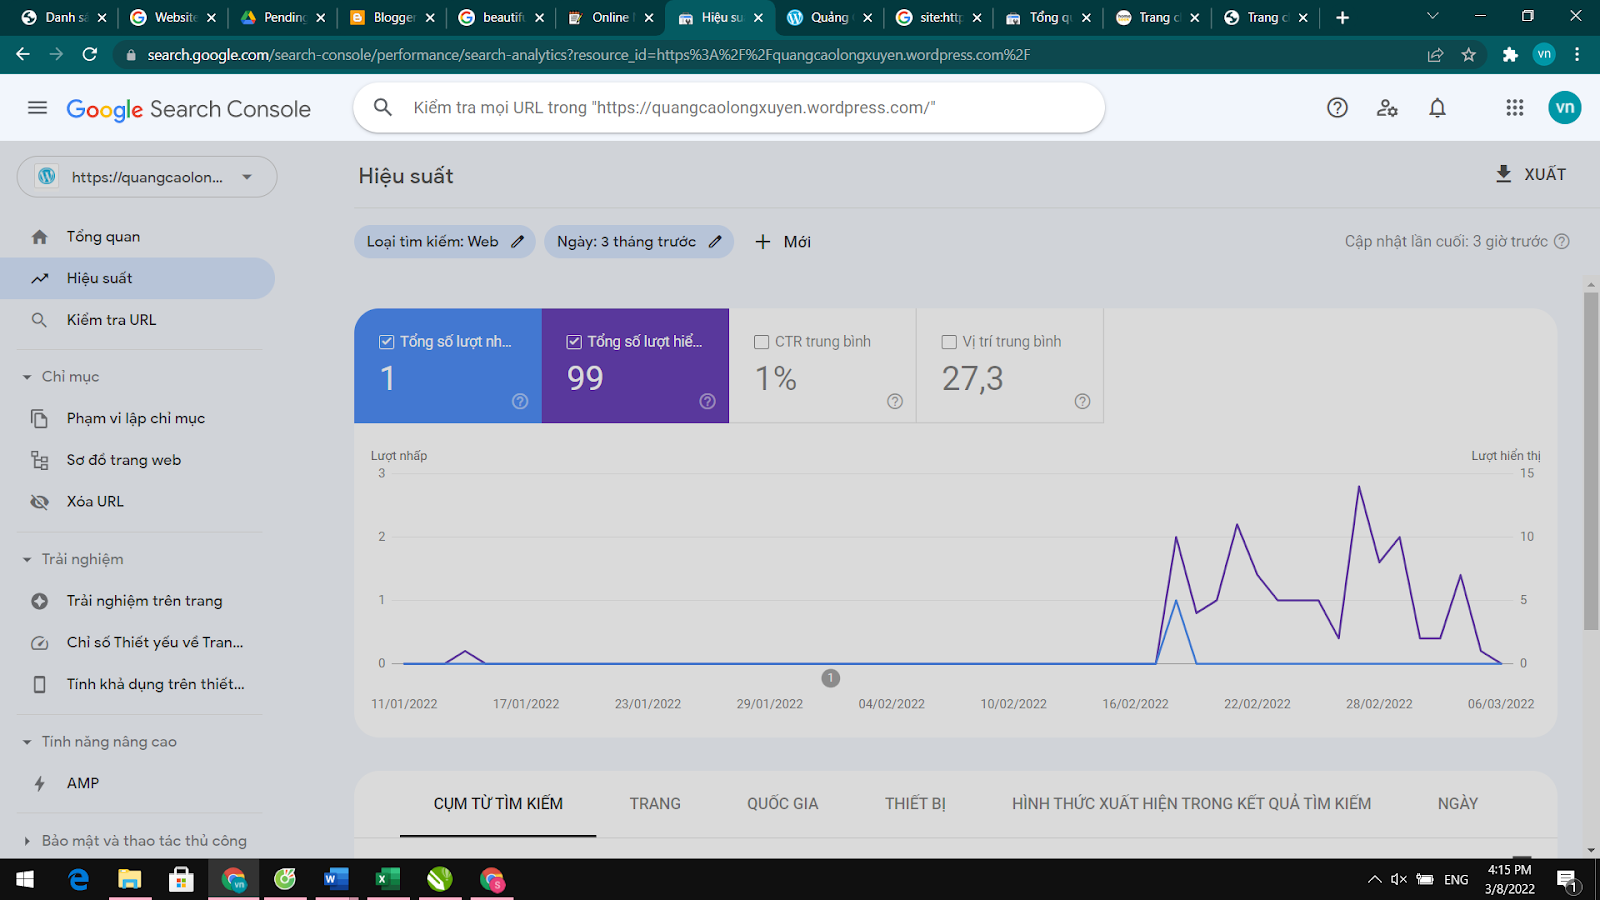This screenshot has height=900, width=1600.
Task: Click the share page icon in address bar
Action: pyautogui.click(x=1435, y=55)
